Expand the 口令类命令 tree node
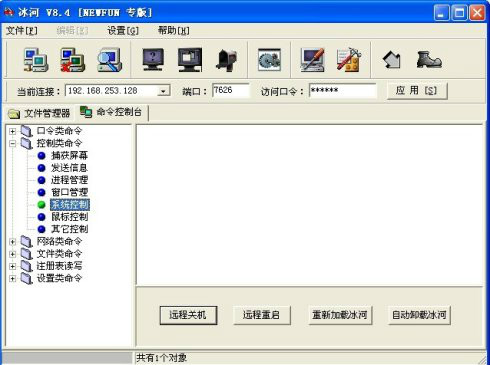 [13, 131]
